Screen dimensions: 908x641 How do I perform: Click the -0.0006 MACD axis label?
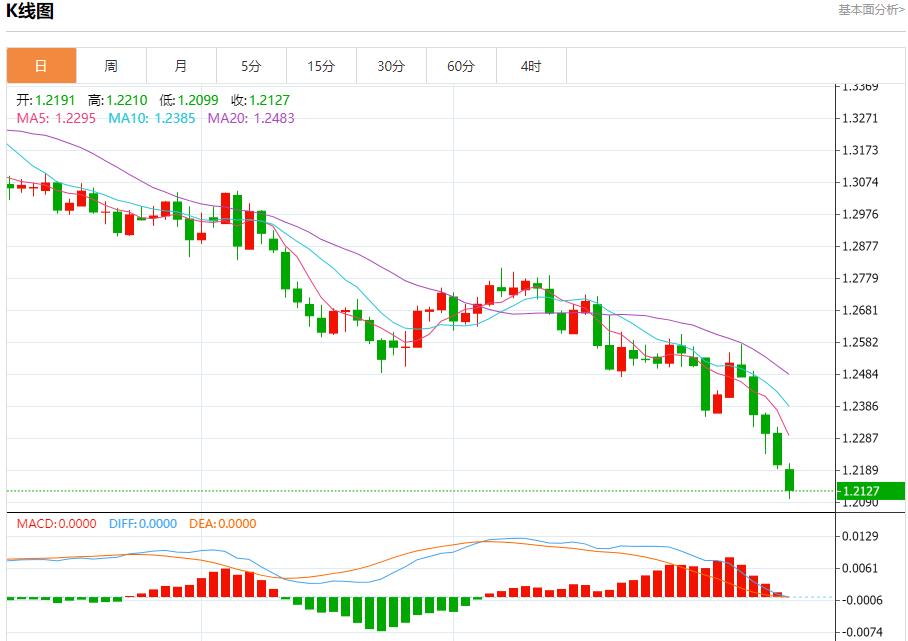tap(860, 600)
